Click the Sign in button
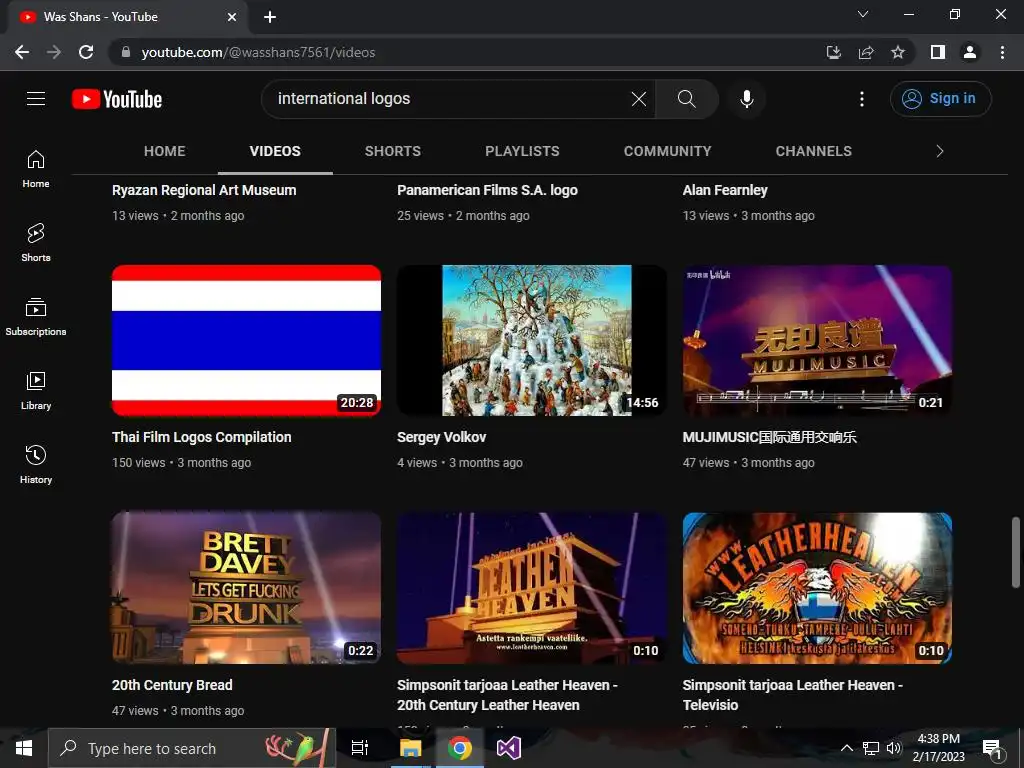Screen dimensions: 1024x768 point(940,99)
